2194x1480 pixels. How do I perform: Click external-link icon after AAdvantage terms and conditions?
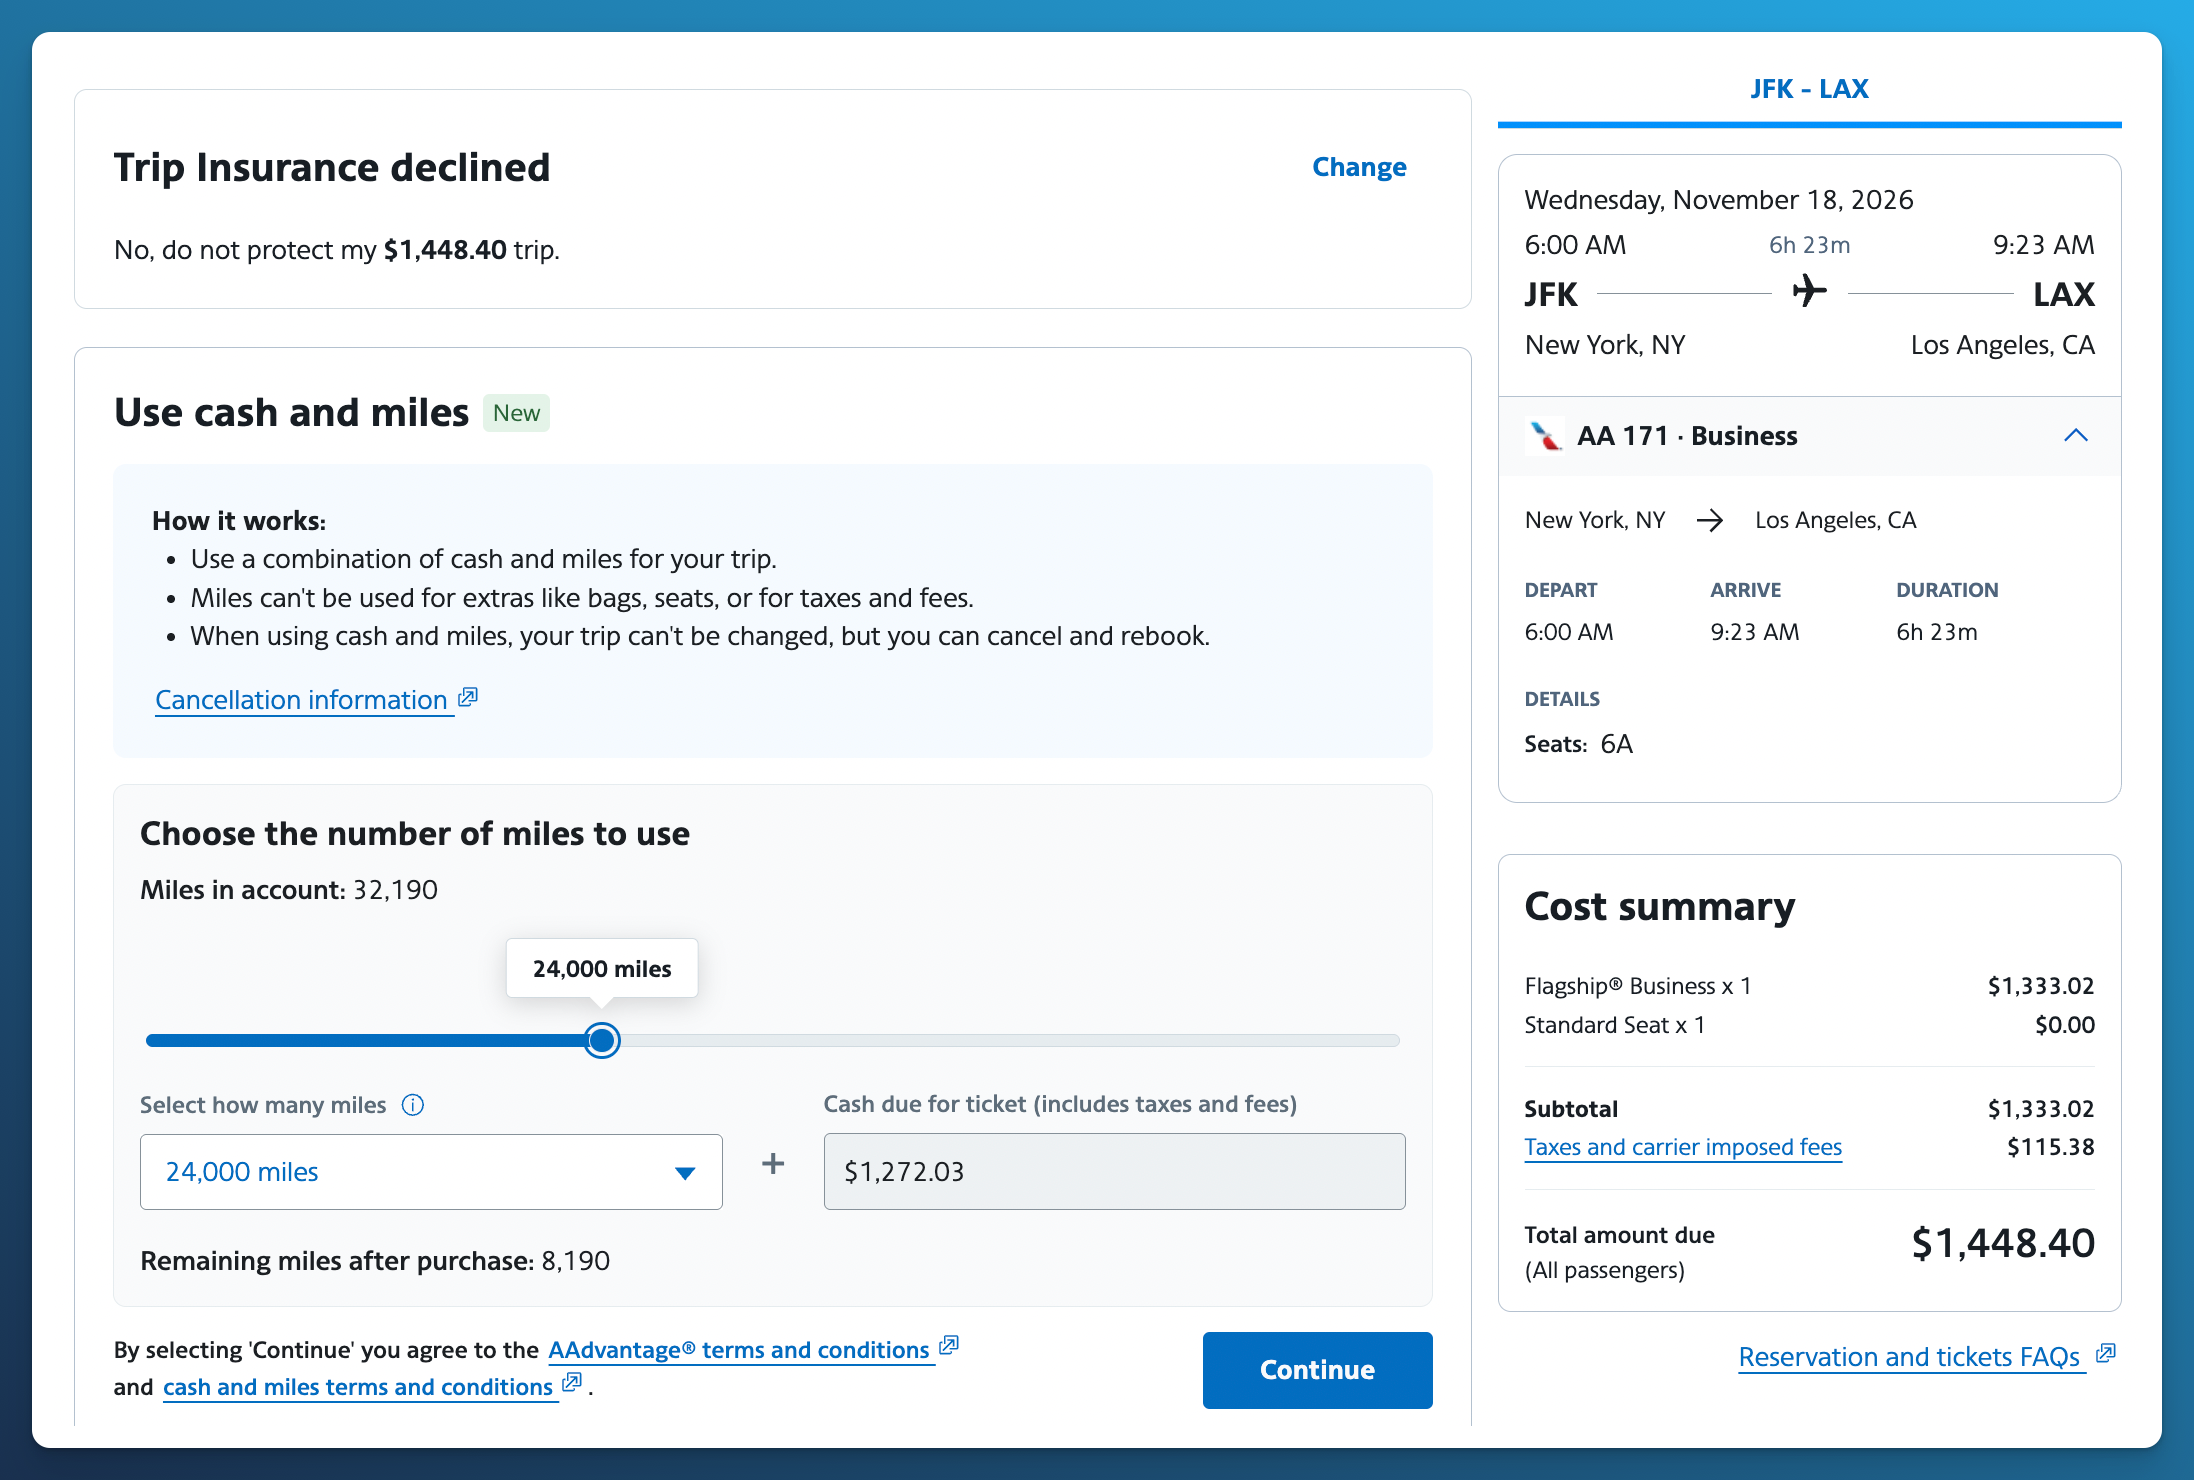(x=949, y=1346)
